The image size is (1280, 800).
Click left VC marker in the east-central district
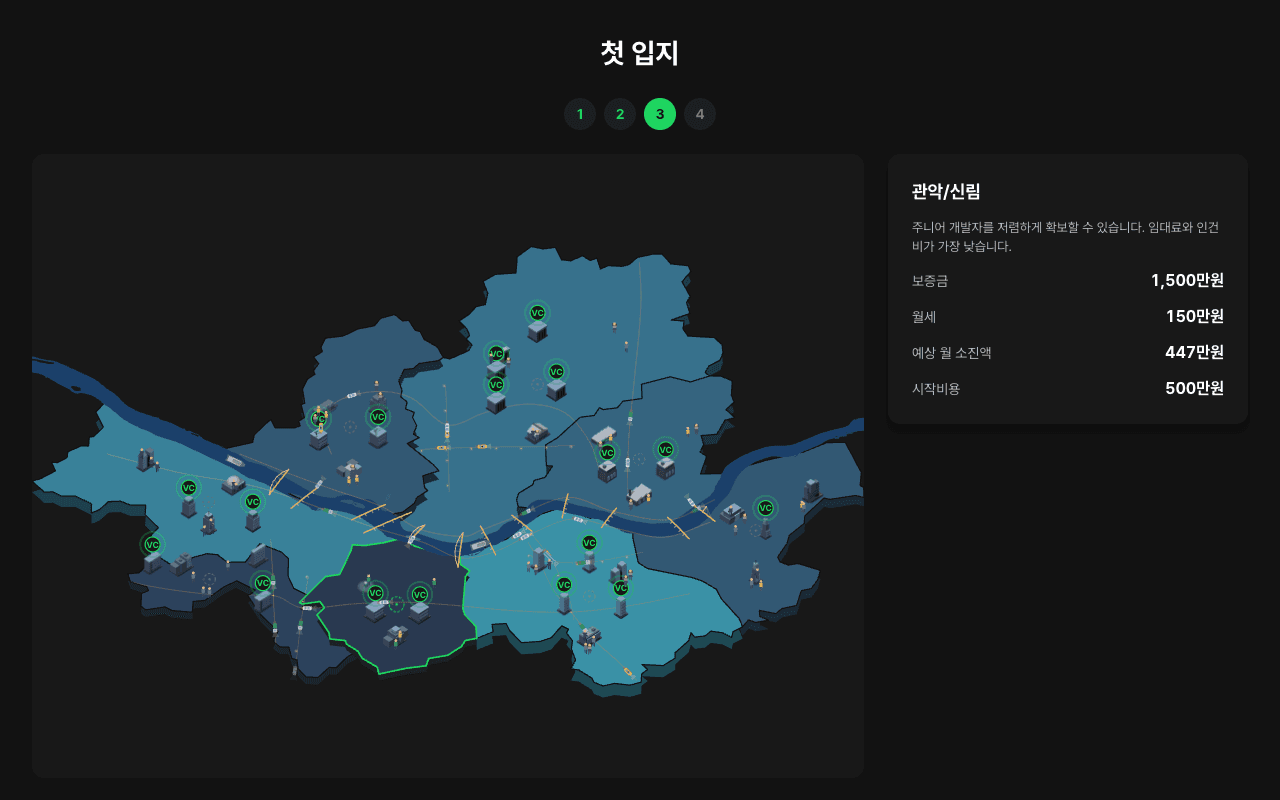pyautogui.click(x=607, y=453)
